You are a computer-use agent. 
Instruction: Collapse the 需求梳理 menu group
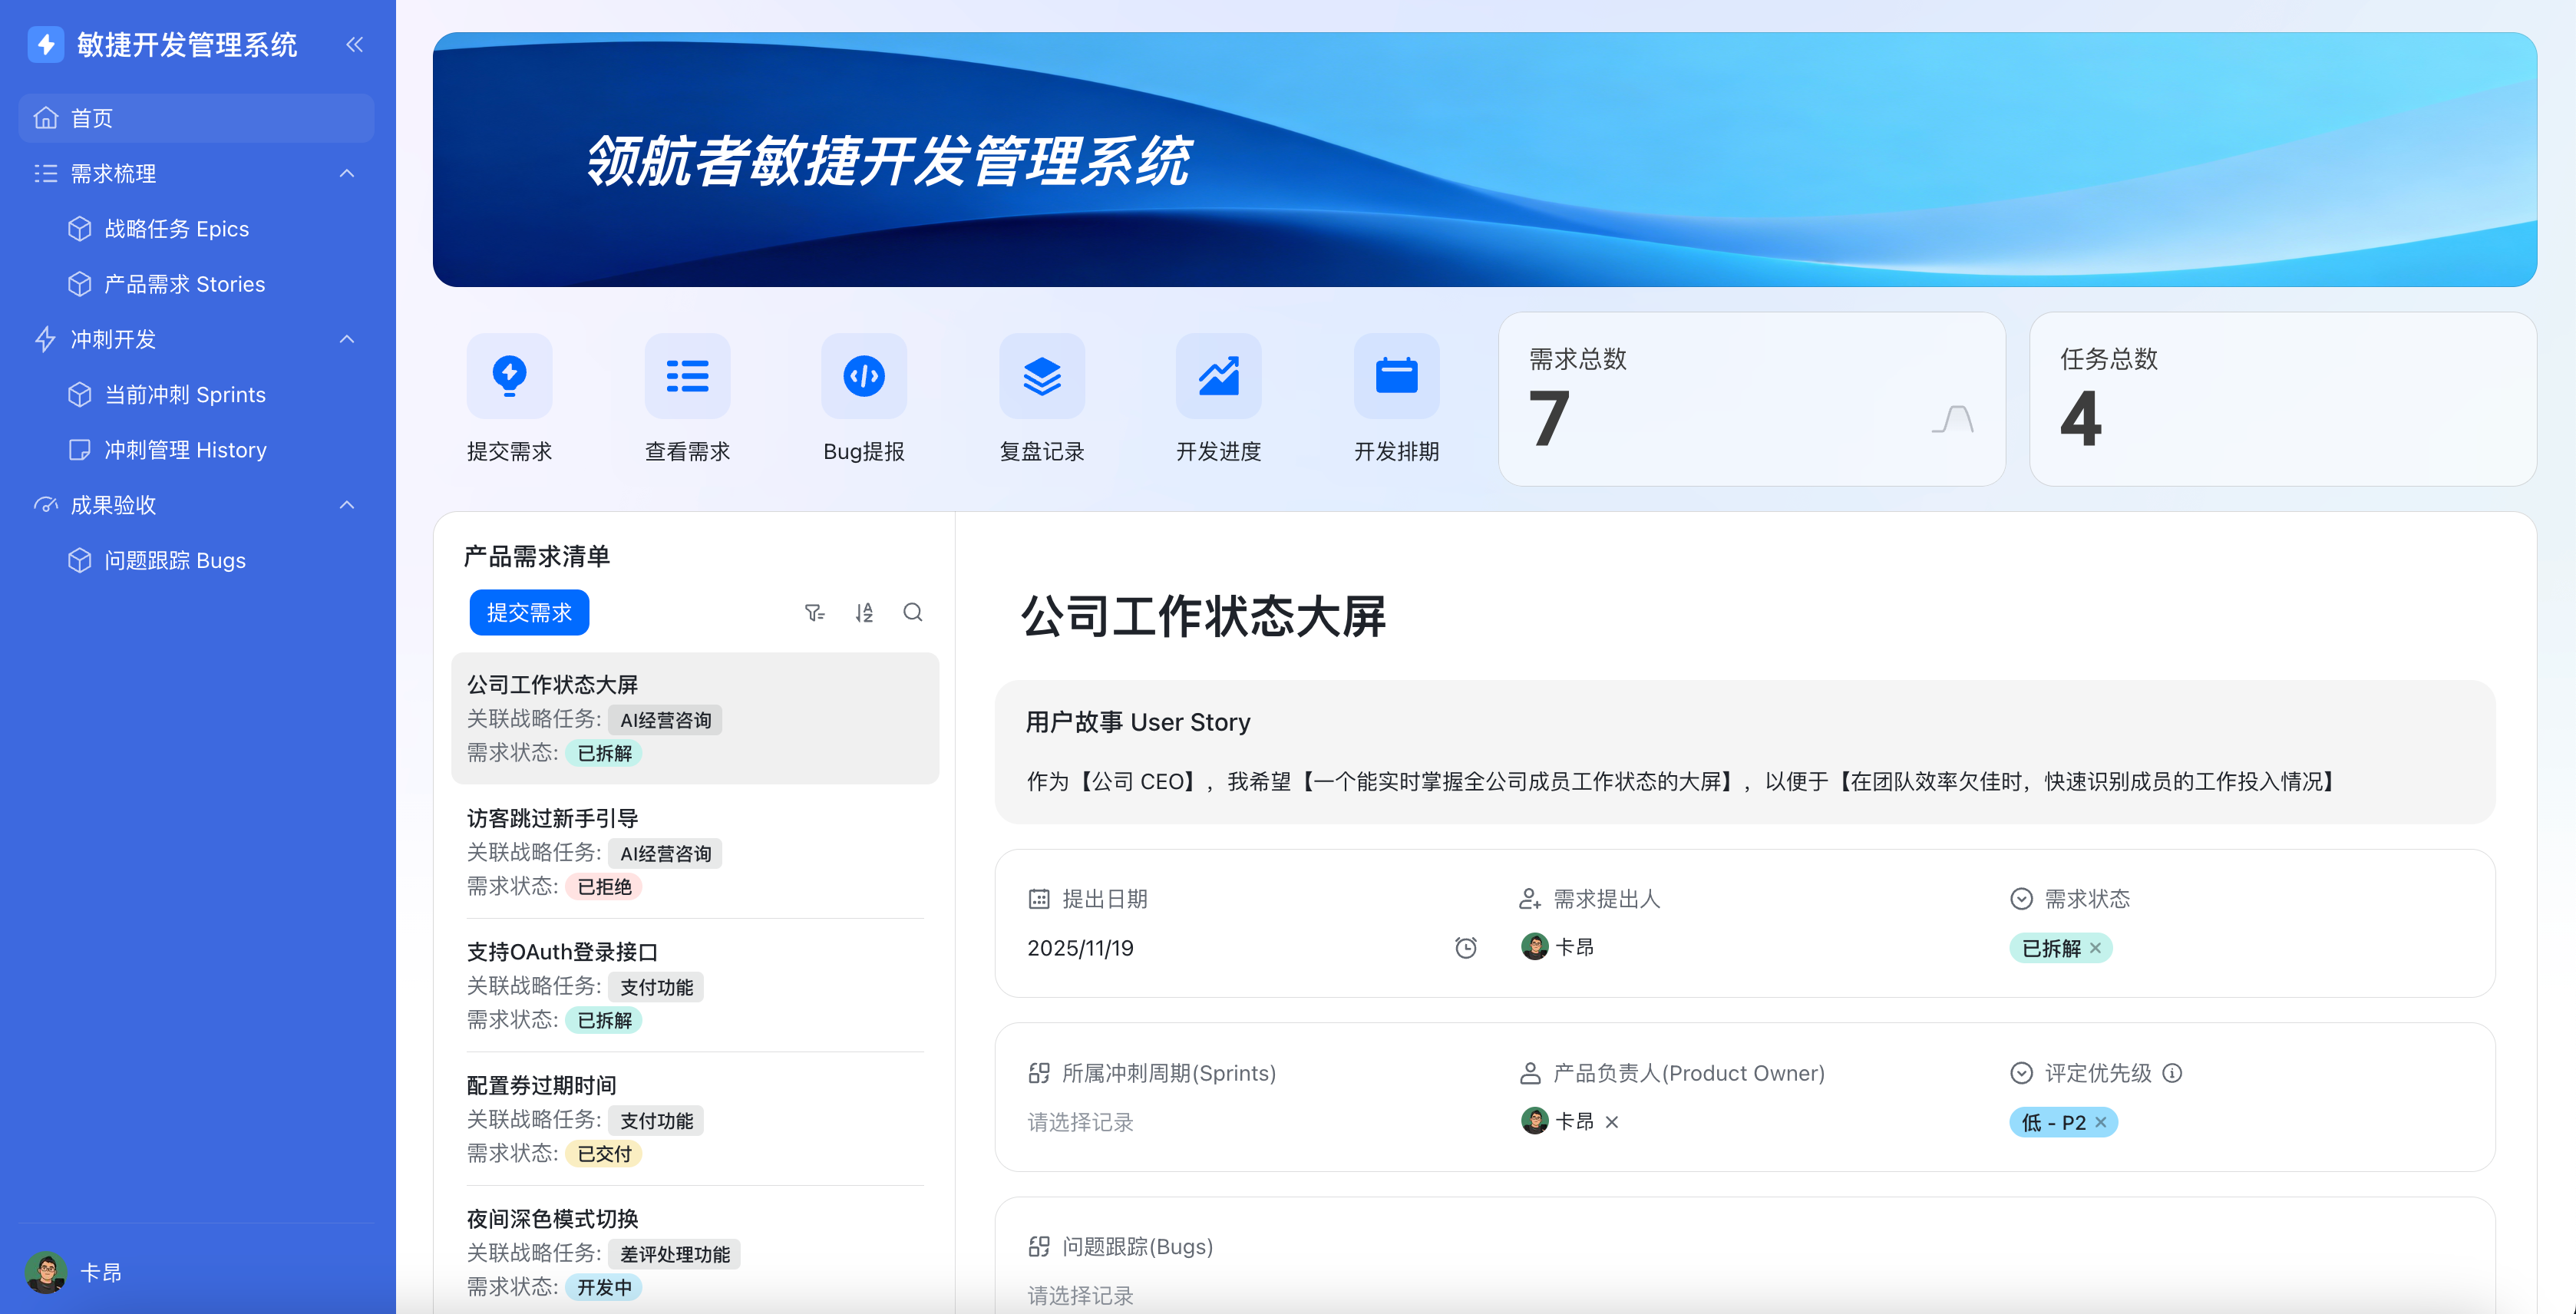pyautogui.click(x=347, y=173)
